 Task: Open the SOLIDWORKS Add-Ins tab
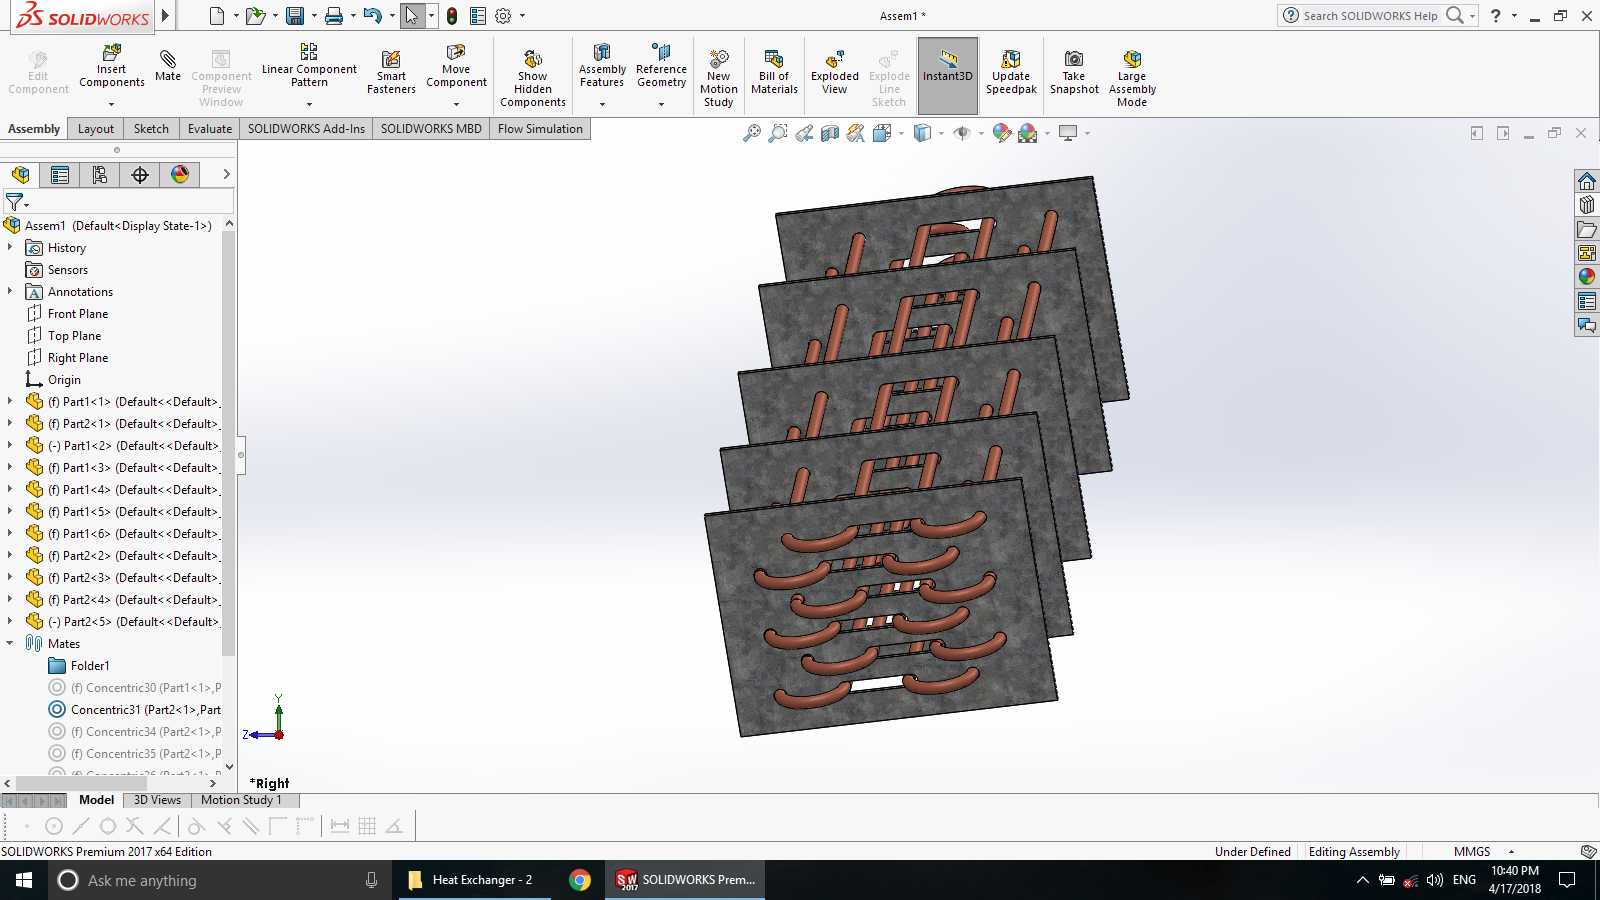[306, 129]
